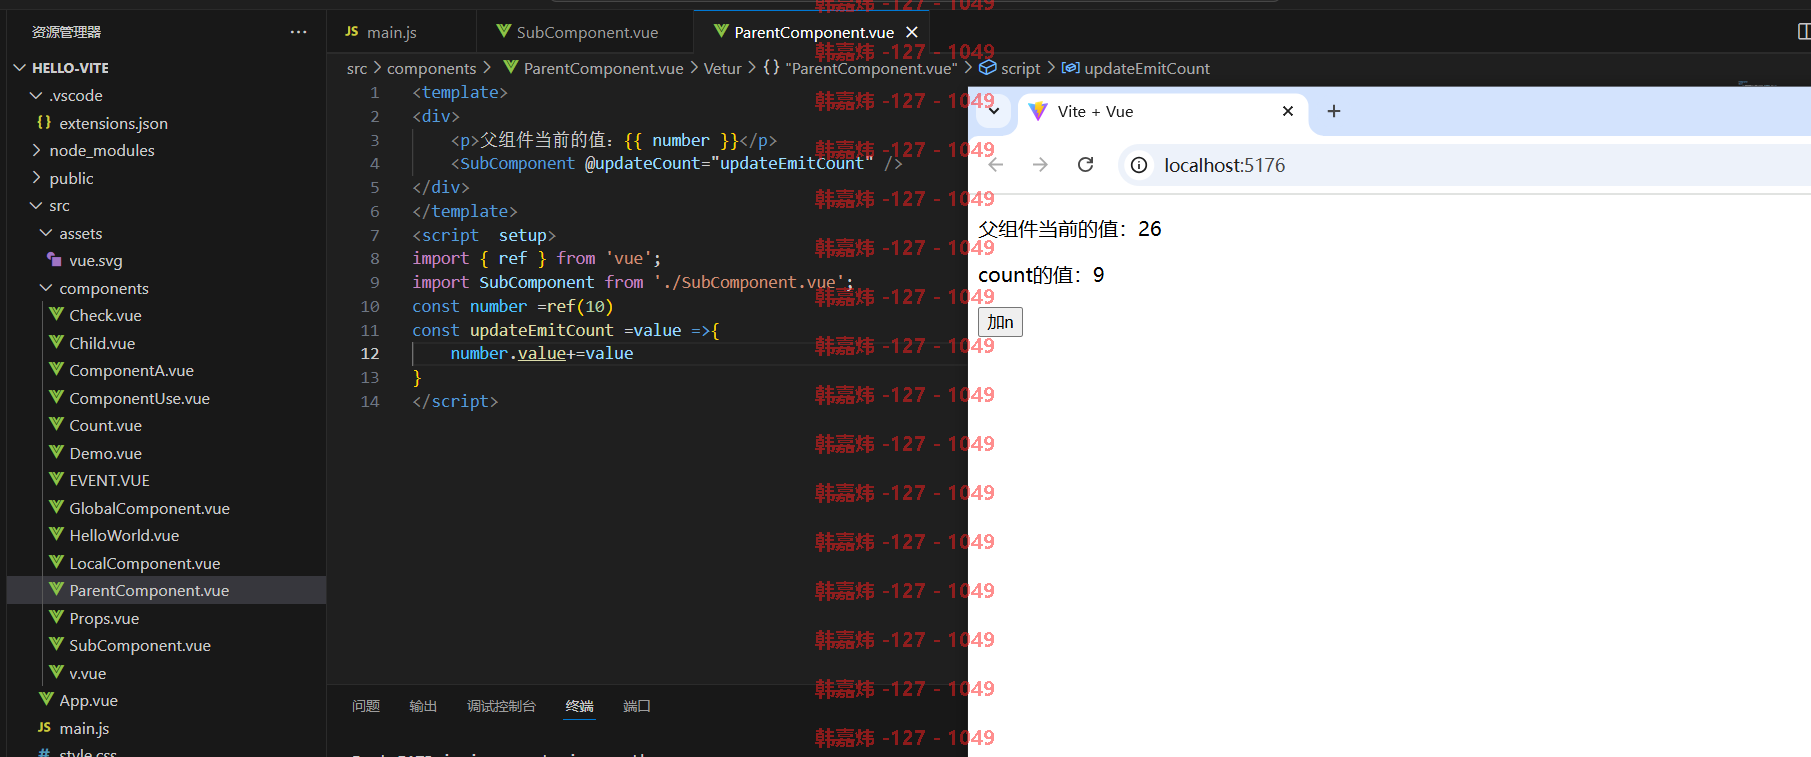Viewport: 1811px width, 757px height.
Task: Go forward in the browser
Action: (1040, 165)
